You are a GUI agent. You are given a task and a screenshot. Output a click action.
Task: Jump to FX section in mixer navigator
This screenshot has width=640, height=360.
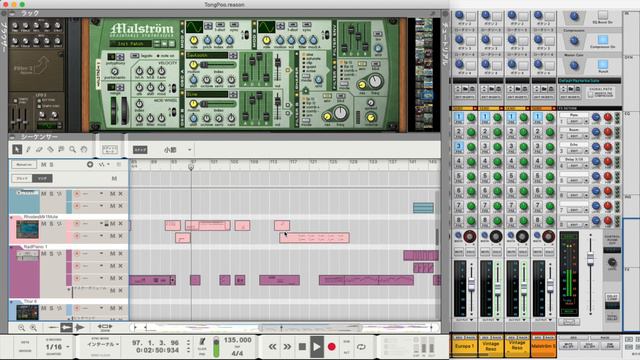coord(627,269)
